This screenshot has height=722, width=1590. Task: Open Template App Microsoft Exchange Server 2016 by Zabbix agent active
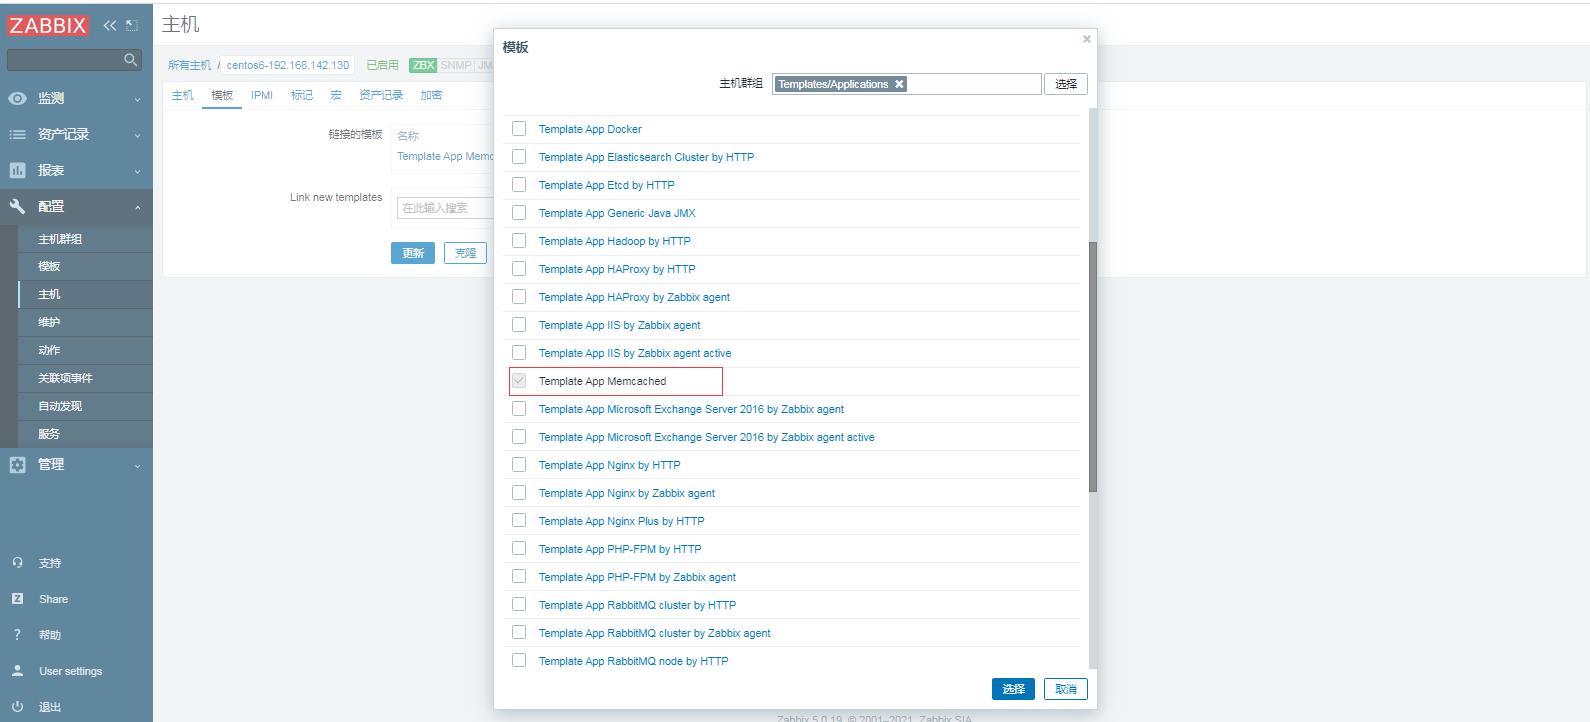click(706, 437)
